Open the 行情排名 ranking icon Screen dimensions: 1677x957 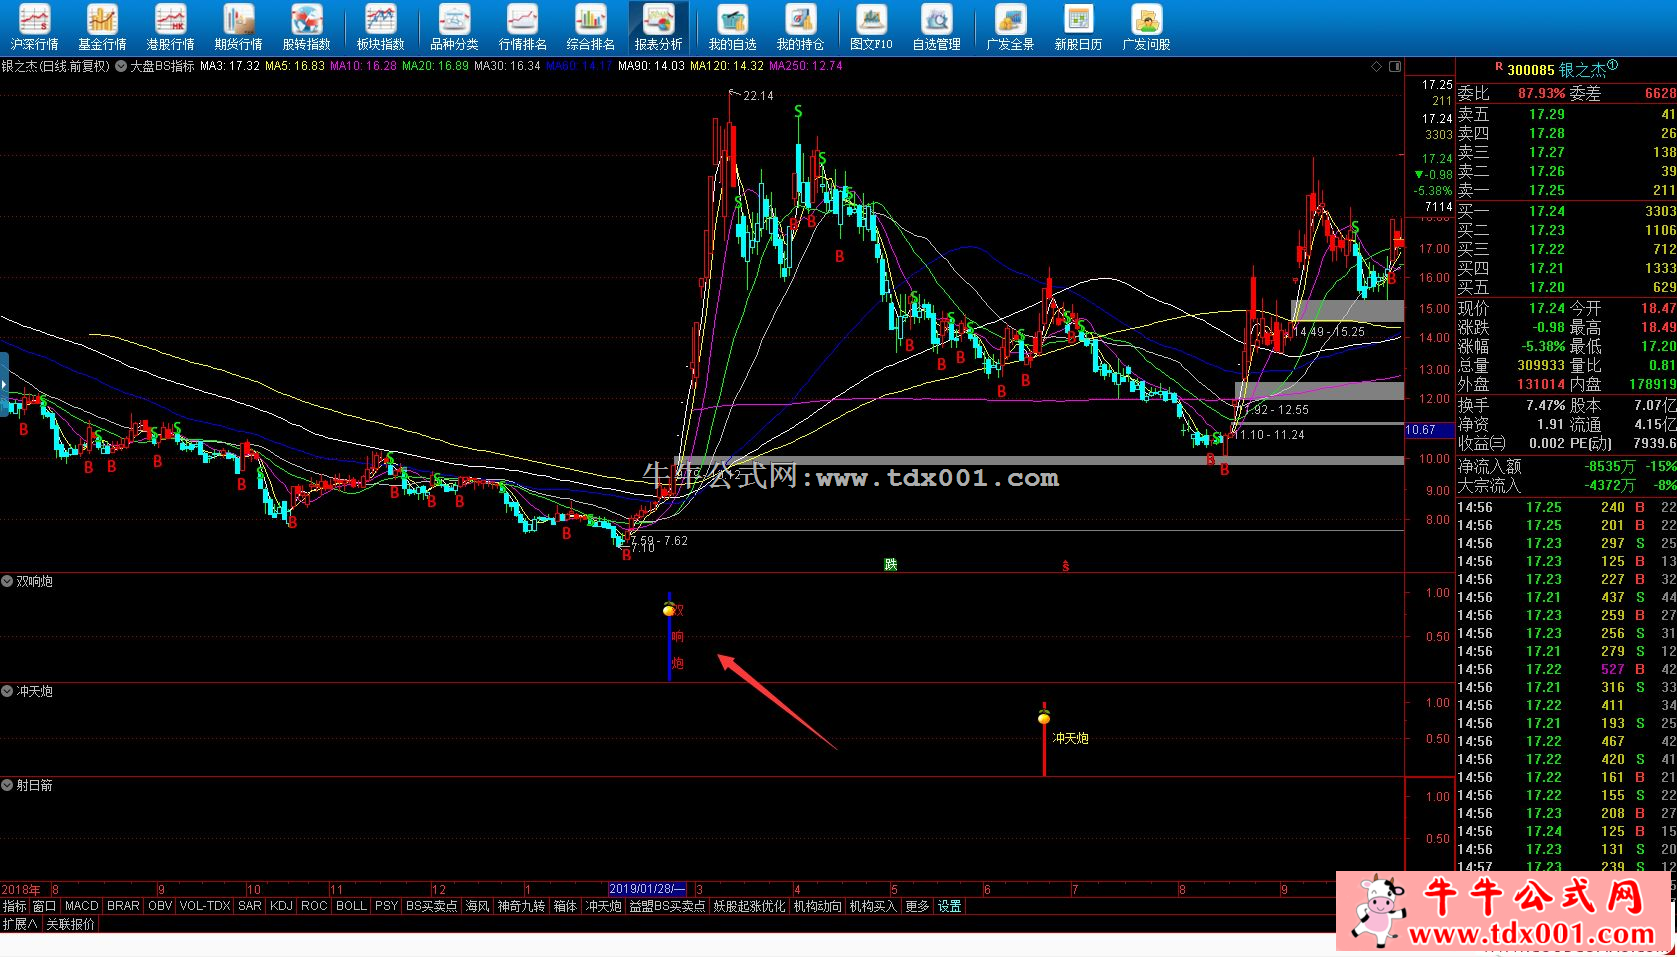point(522,27)
